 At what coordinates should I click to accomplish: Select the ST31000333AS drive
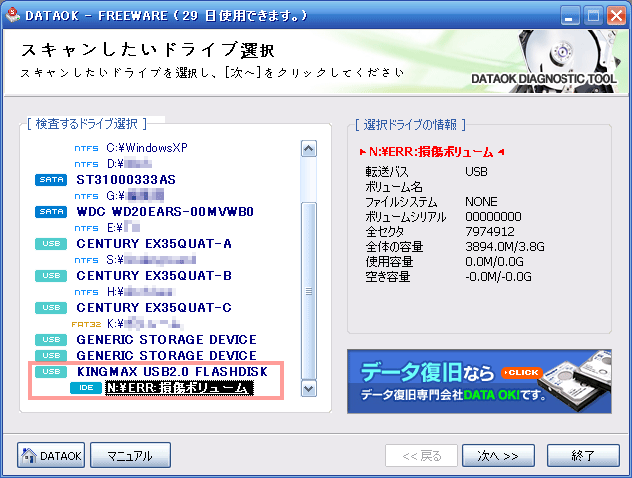point(126,180)
